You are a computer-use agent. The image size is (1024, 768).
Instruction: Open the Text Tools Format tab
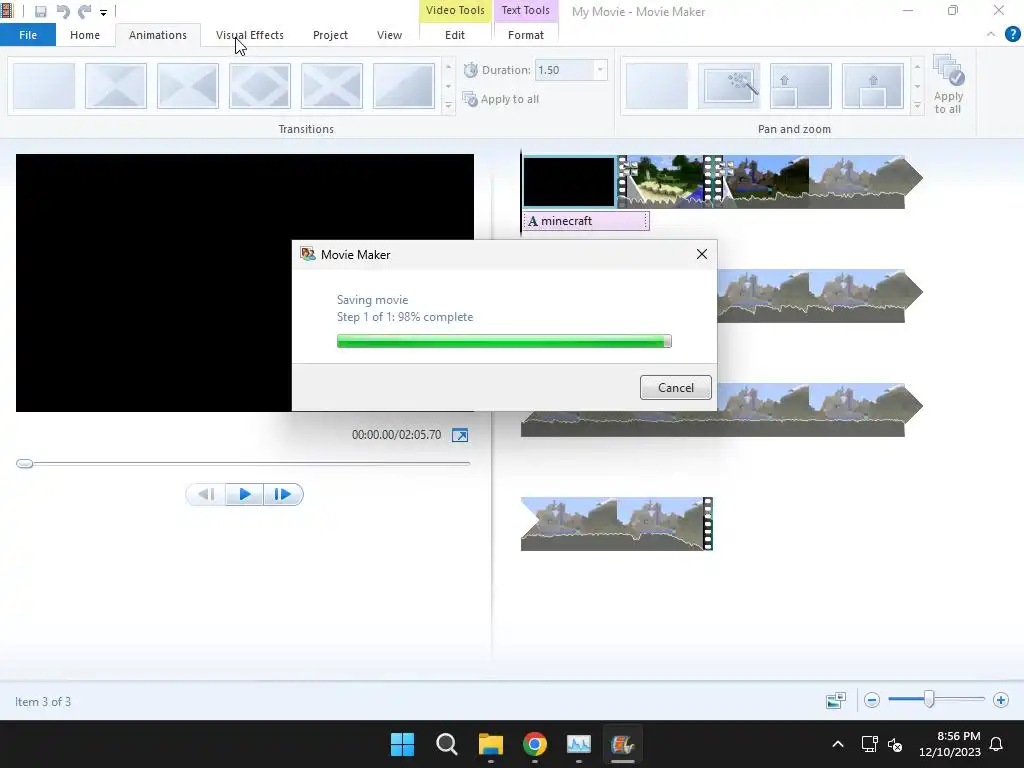point(526,35)
